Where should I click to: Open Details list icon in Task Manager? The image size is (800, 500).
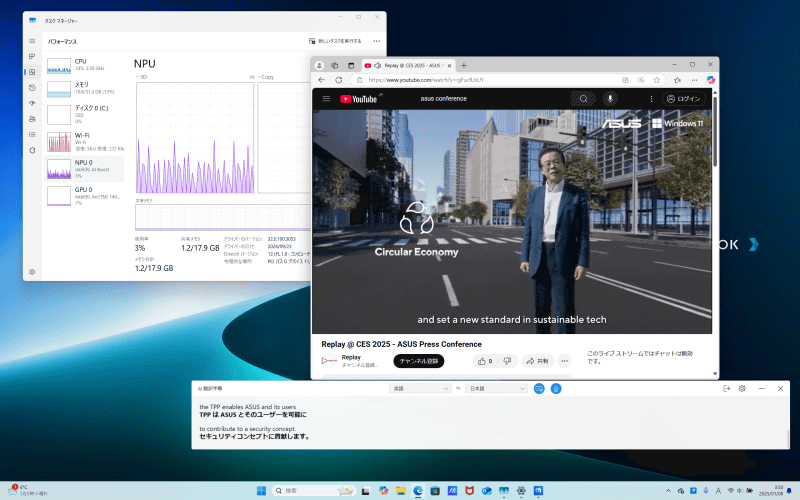pos(32,135)
